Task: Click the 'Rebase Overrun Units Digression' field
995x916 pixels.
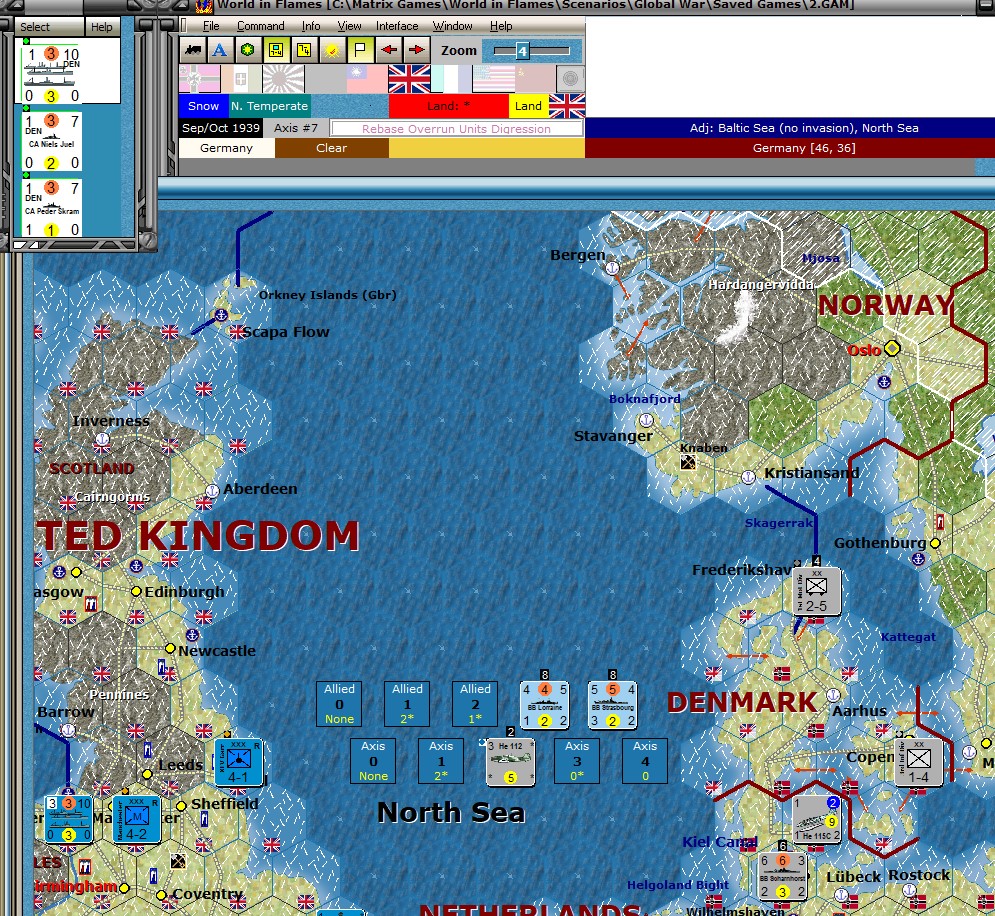Action: 456,129
